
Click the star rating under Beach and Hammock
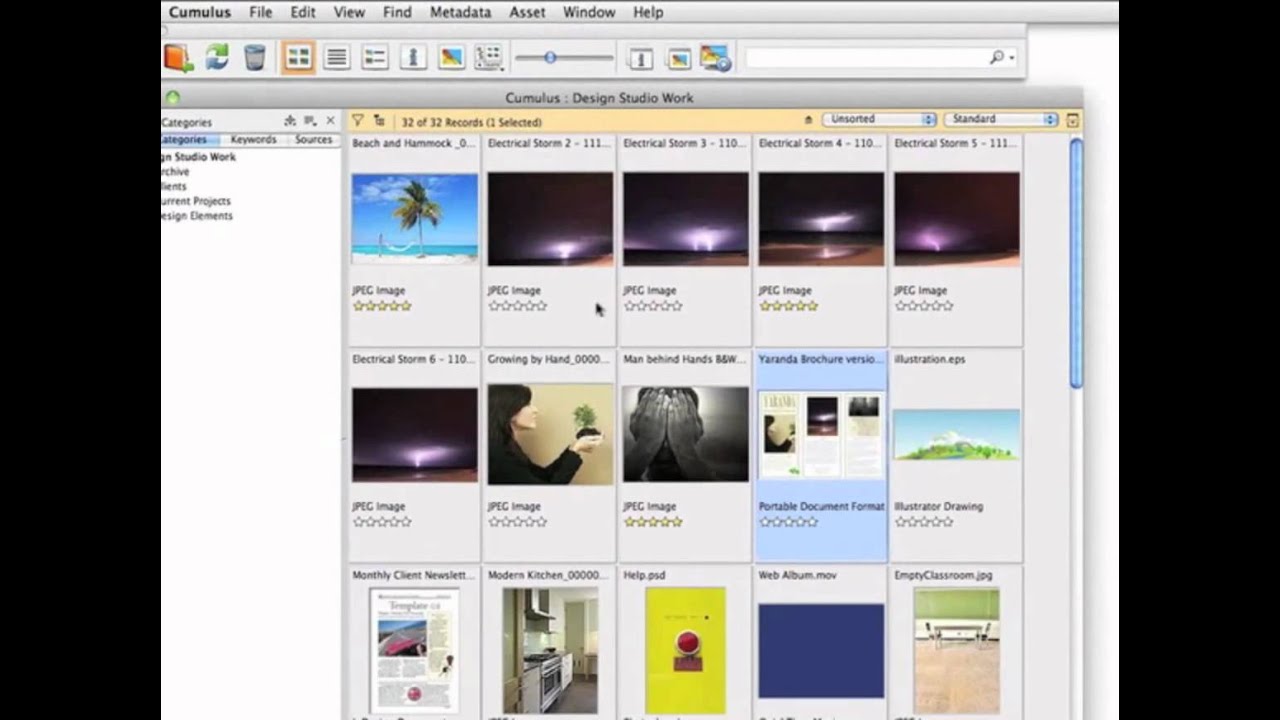[x=382, y=306]
